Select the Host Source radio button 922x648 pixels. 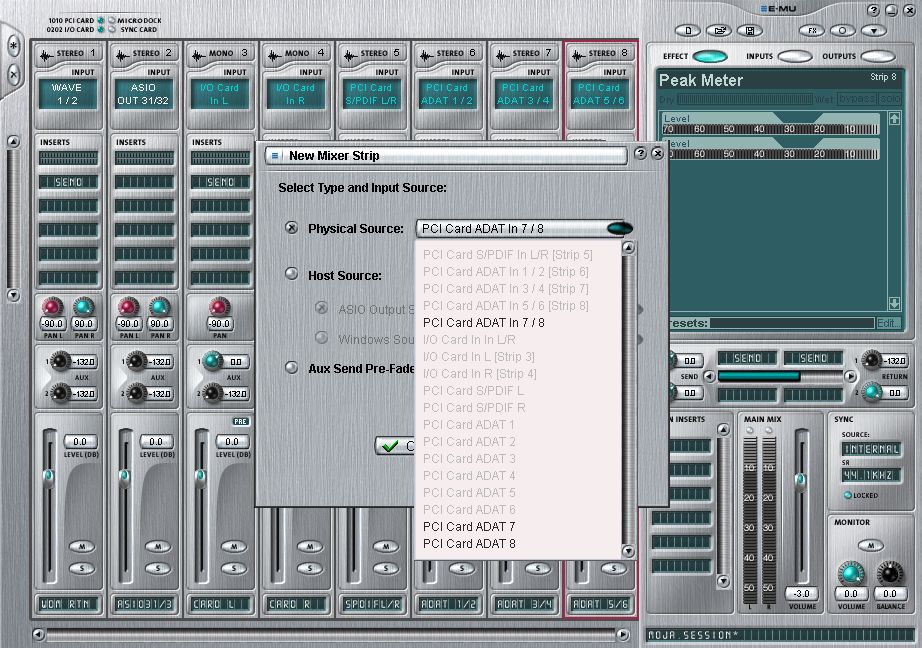point(291,274)
